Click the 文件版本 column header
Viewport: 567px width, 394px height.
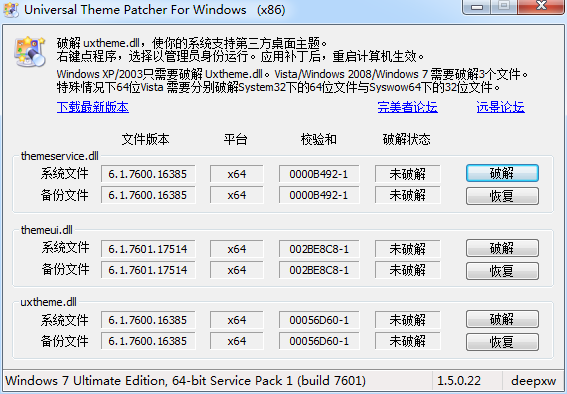[x=145, y=139]
